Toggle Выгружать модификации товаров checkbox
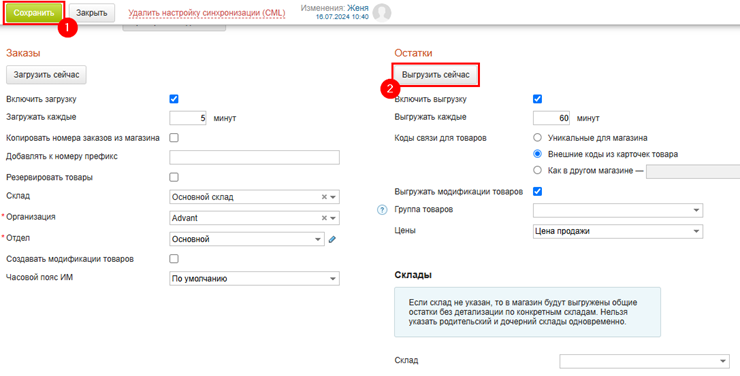 (x=537, y=192)
